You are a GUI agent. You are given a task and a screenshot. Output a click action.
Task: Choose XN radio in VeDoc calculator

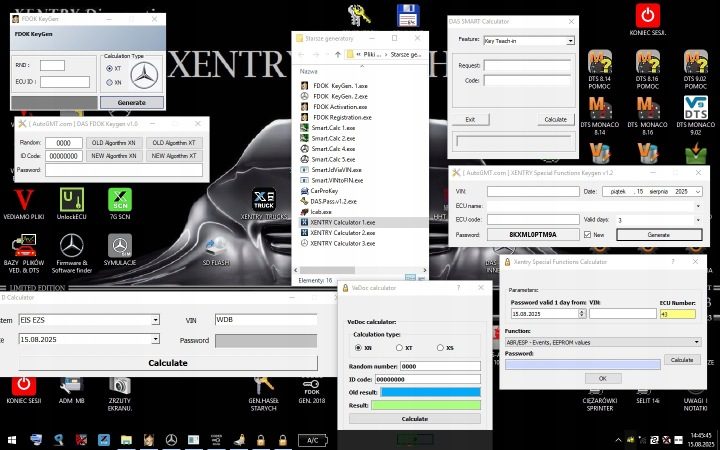click(x=358, y=348)
